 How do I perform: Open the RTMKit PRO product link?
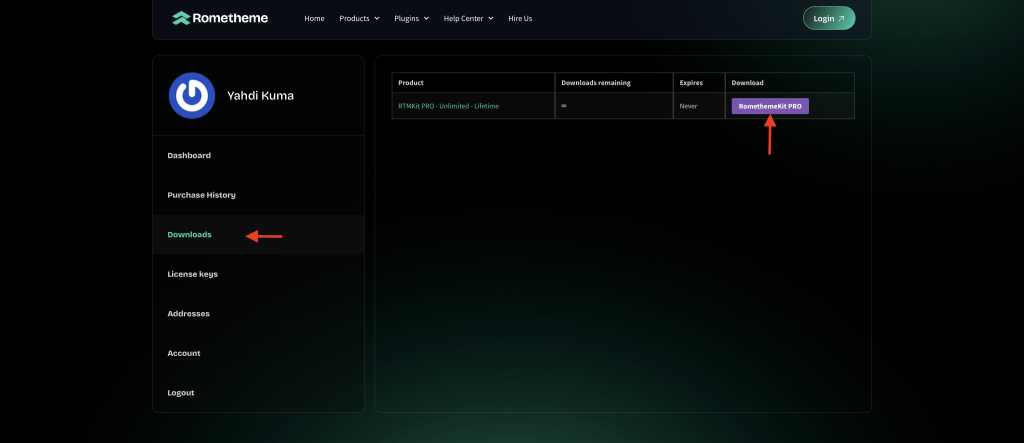[448, 106]
